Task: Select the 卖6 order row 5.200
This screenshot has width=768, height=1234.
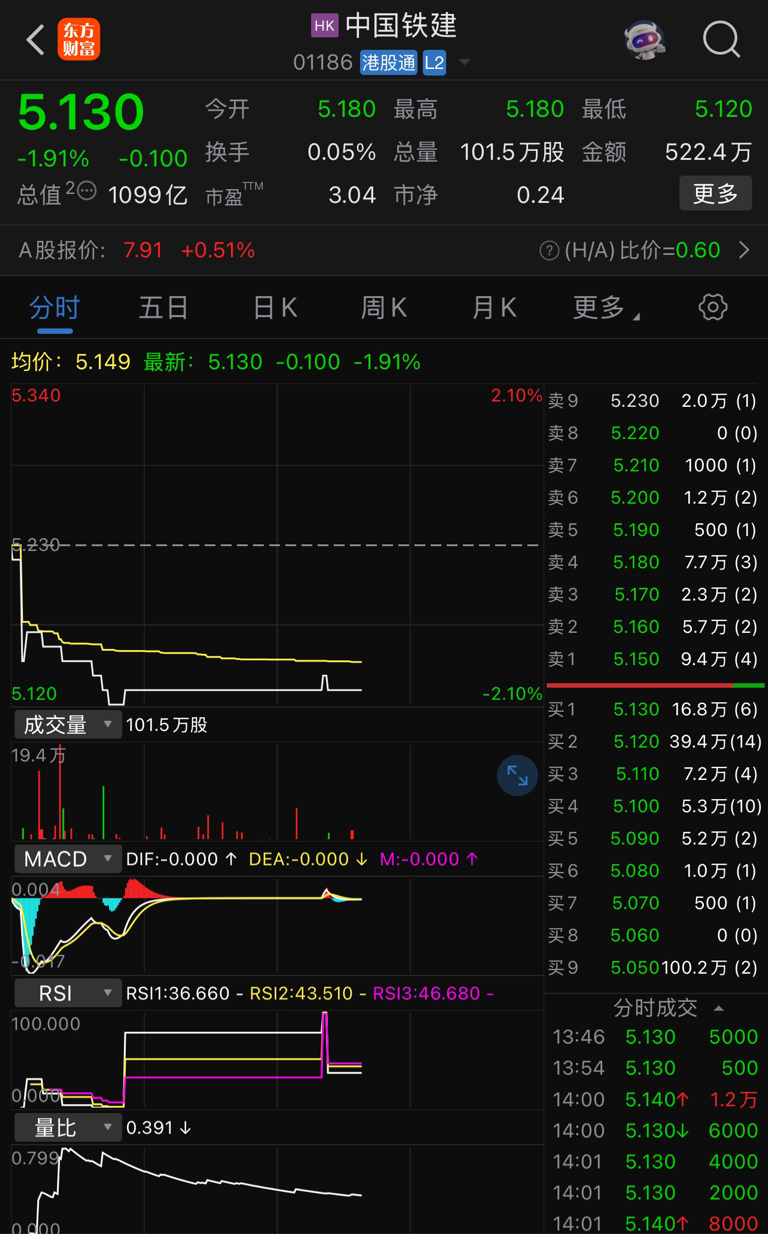Action: (x=655, y=497)
